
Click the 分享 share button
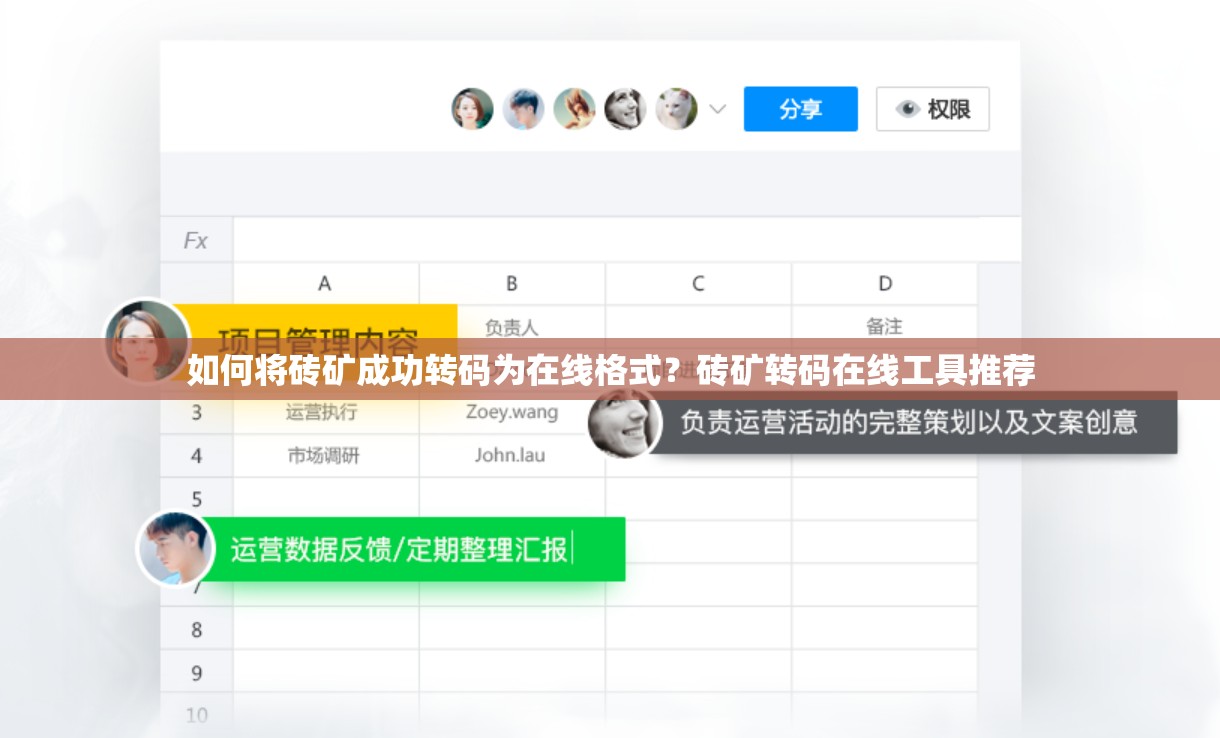(x=800, y=109)
